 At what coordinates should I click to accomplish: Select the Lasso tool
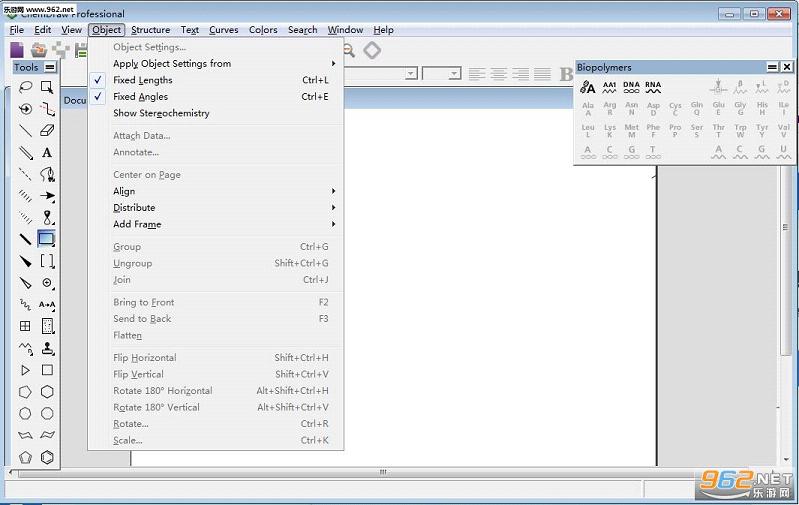pos(25,87)
